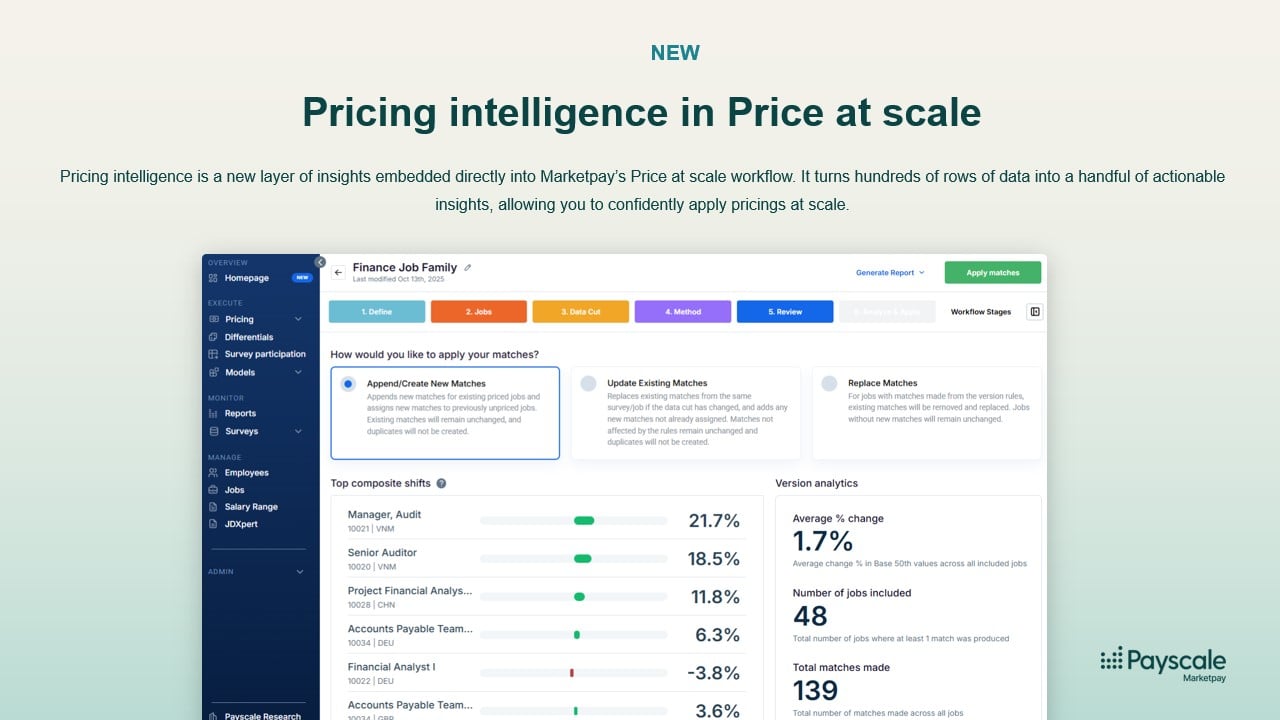Image resolution: width=1280 pixels, height=720 pixels.
Task: Switch to the 2. Jobs stage tab
Action: click(x=478, y=312)
